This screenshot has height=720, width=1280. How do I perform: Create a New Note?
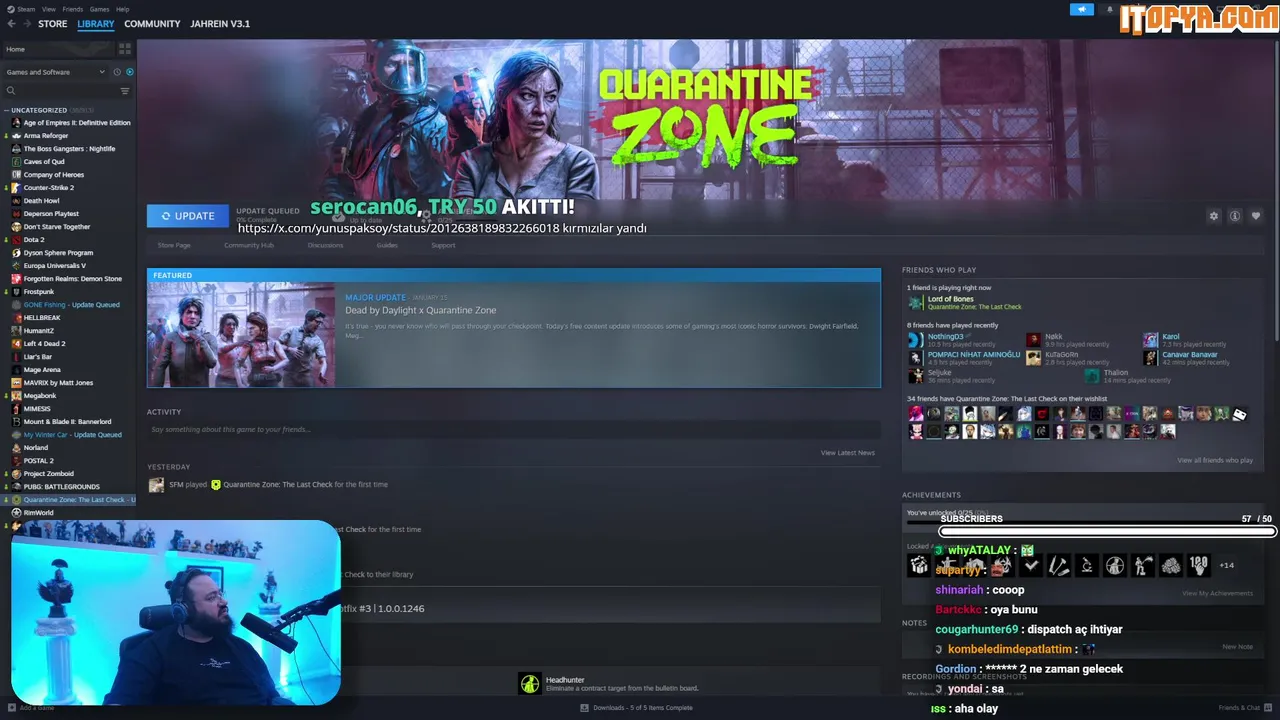[1237, 647]
